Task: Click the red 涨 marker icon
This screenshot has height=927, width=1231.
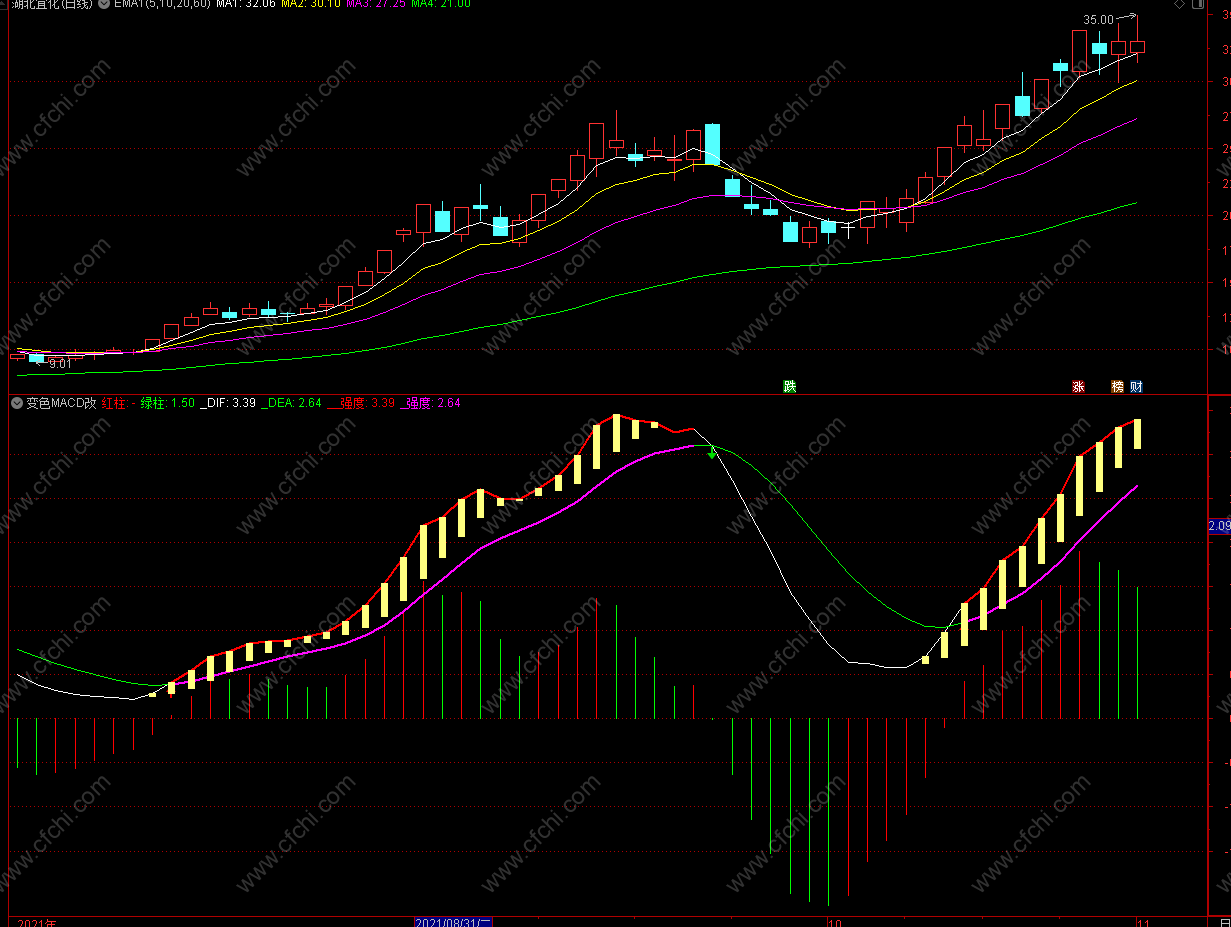Action: click(x=1078, y=386)
